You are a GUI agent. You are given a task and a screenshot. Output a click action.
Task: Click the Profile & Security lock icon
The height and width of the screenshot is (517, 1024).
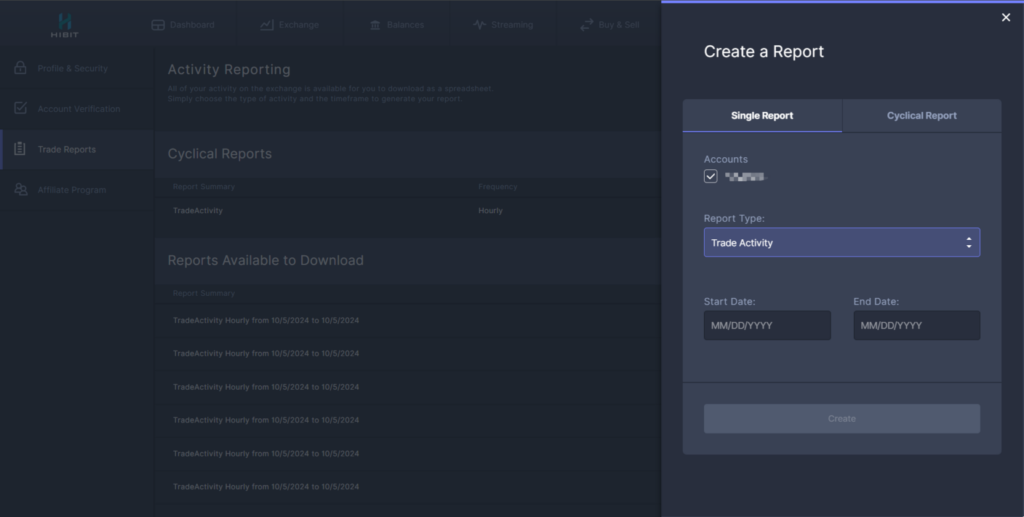point(20,67)
